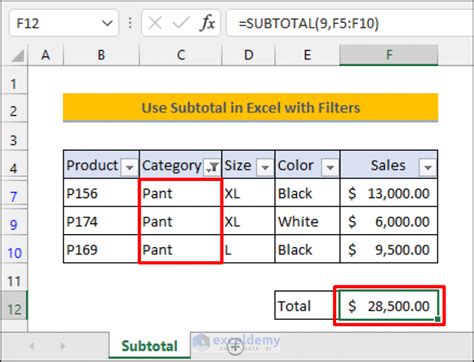The image size is (474, 362).
Task: Click the $28,500.00 total cell
Action: pos(389,305)
